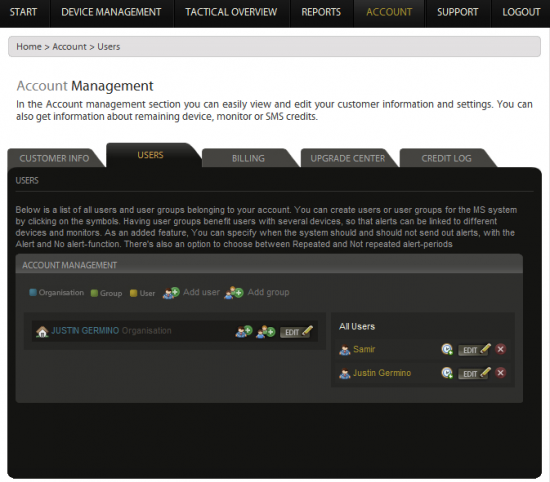Edit the Justin Germino organisation
Image resolution: width=550 pixels, height=482 pixels.
(x=296, y=332)
